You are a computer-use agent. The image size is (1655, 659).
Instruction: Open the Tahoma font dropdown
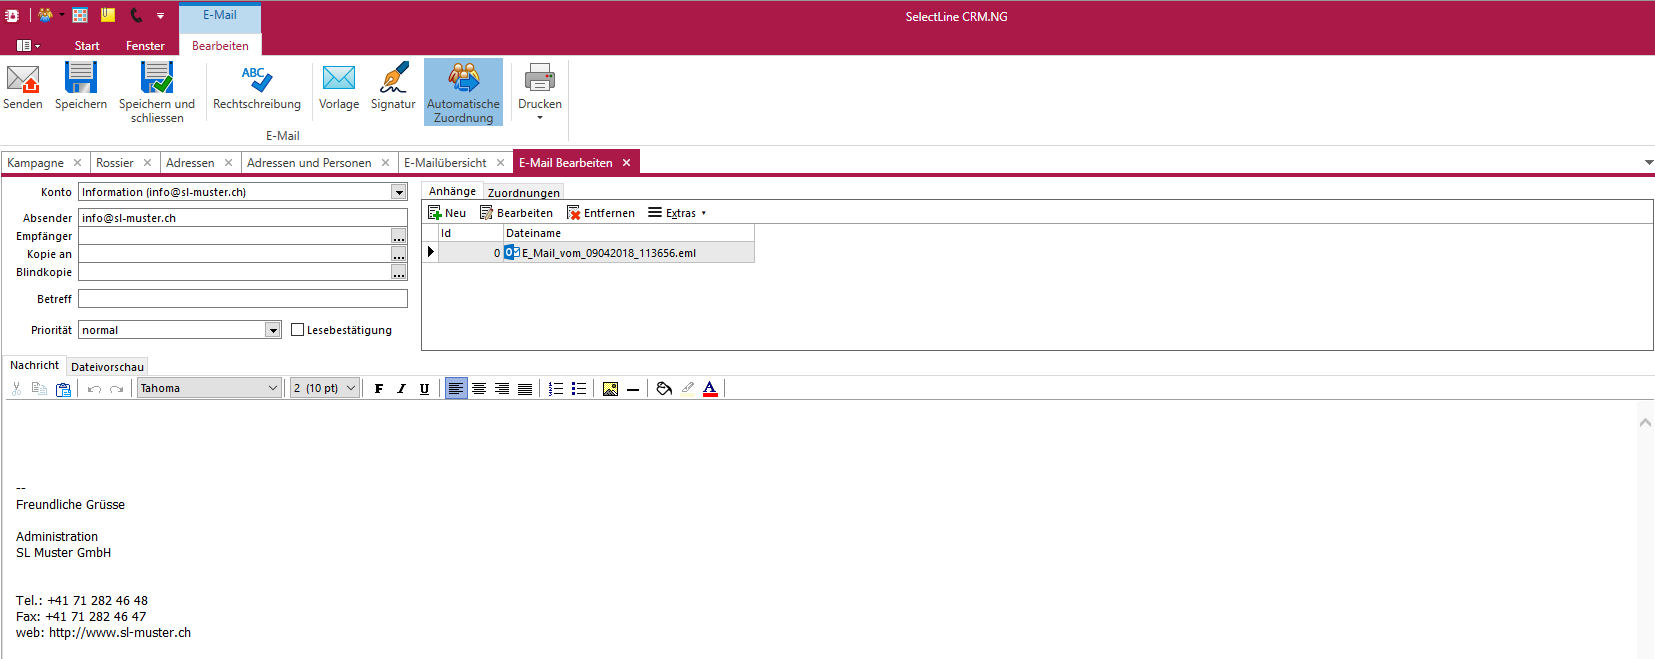272,388
